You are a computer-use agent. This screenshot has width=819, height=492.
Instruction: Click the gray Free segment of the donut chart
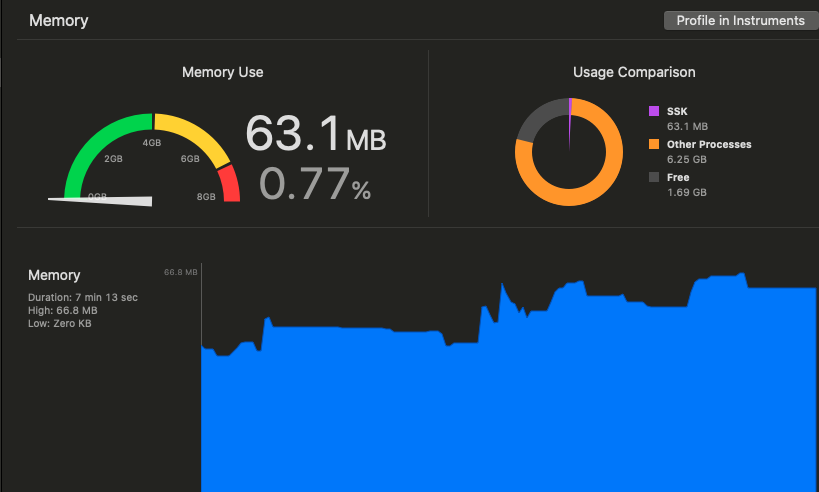click(538, 116)
